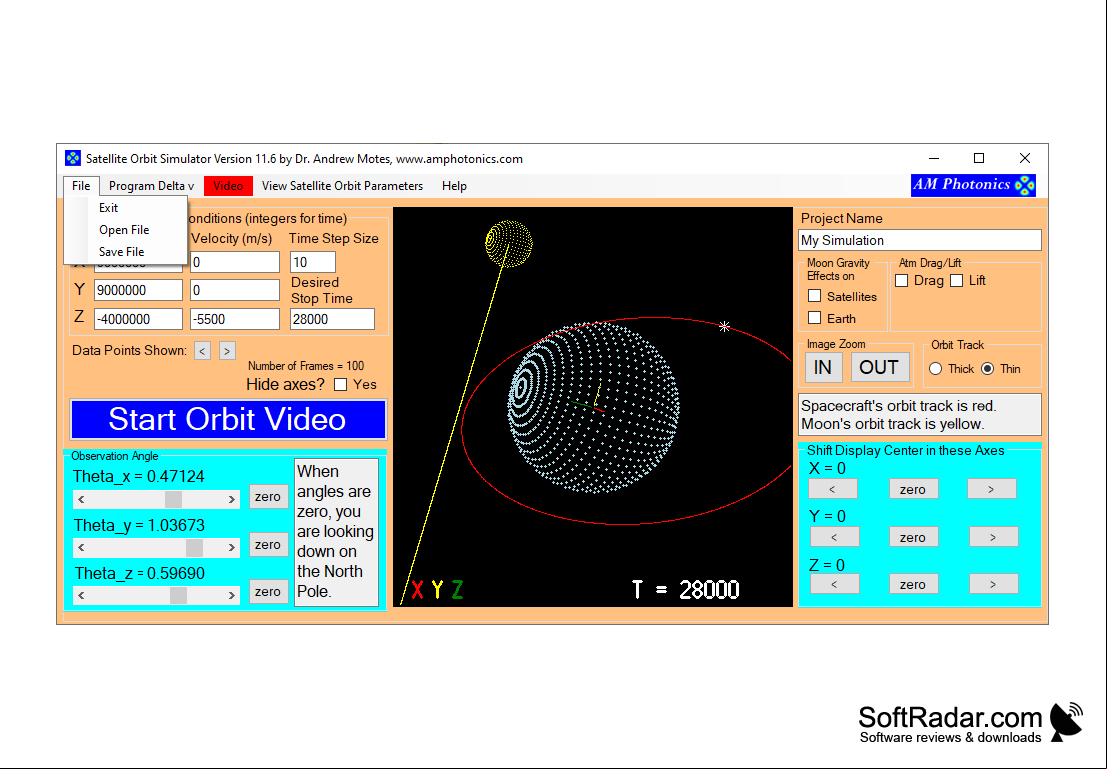The height and width of the screenshot is (769, 1107).
Task: Choose Open File from the File menu
Action: (124, 229)
